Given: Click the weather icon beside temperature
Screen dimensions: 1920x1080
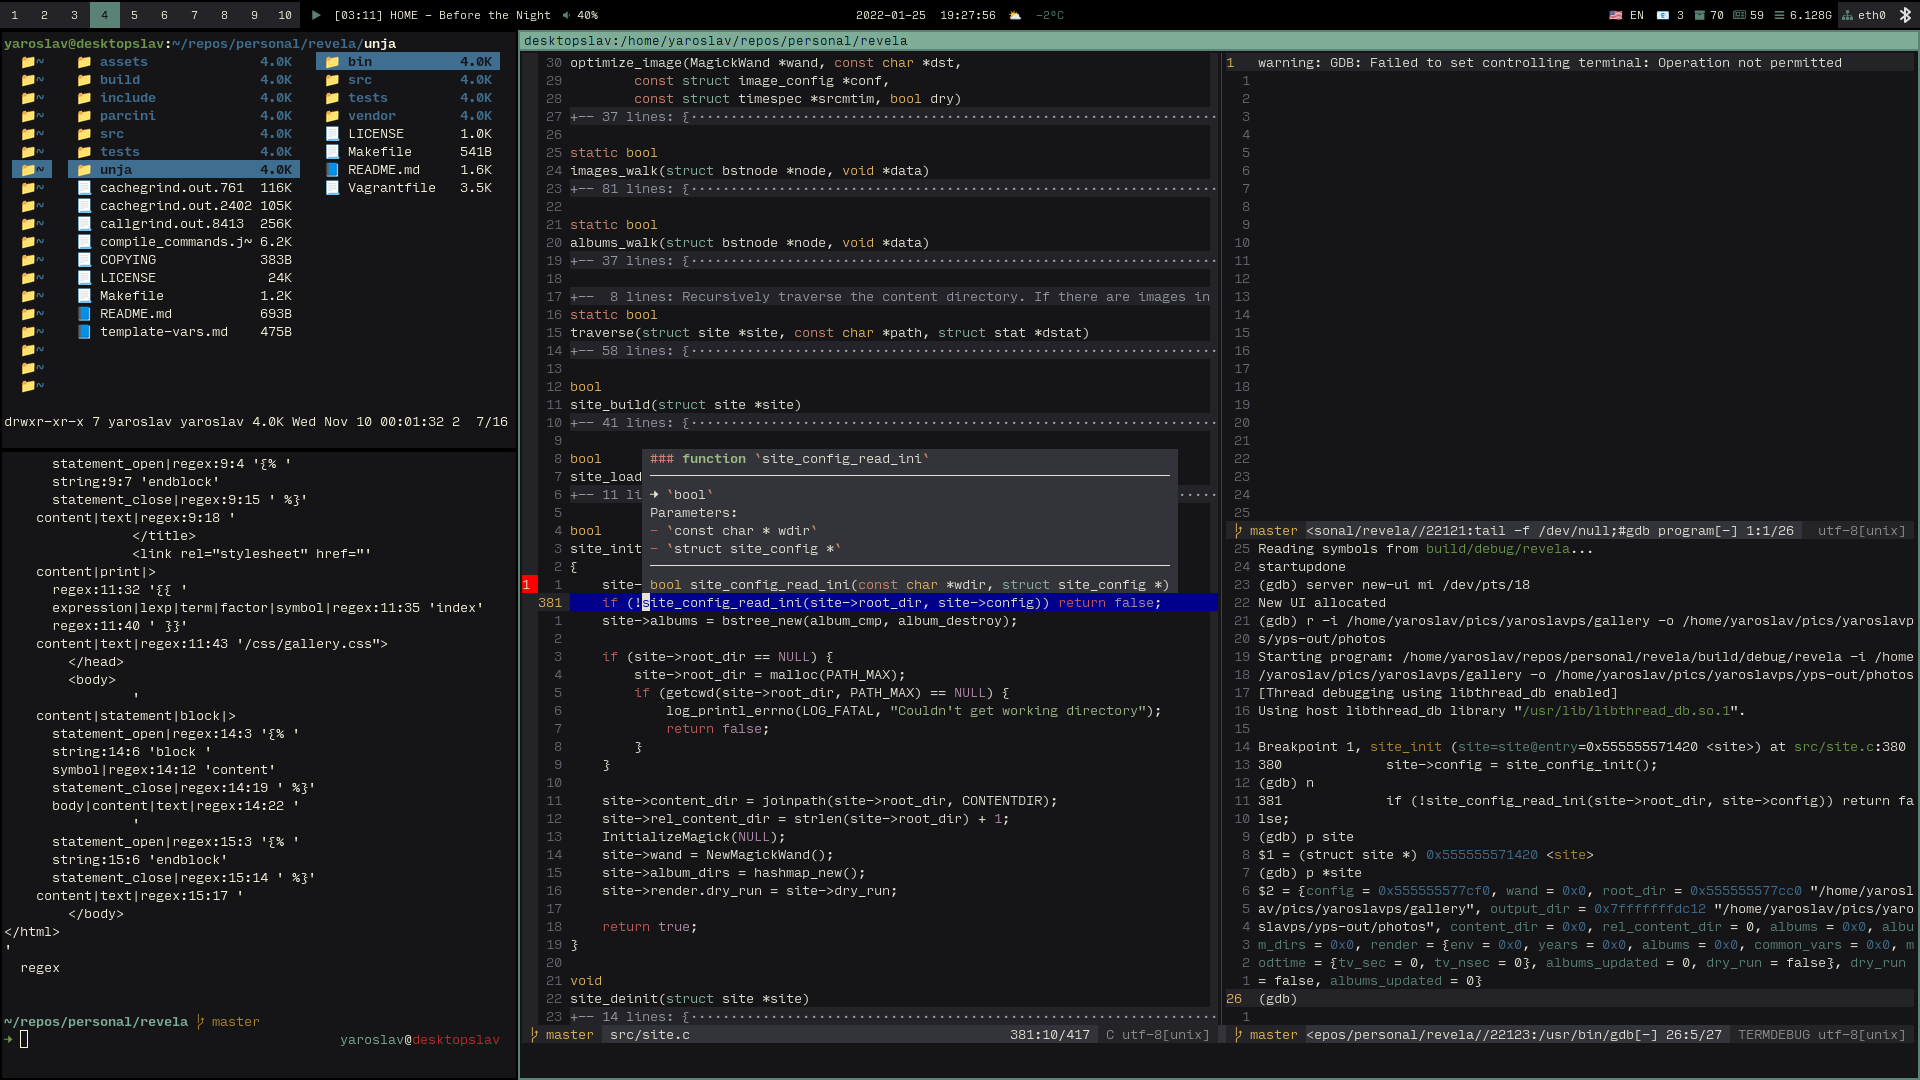Looking at the screenshot, I should pyautogui.click(x=1015, y=15).
